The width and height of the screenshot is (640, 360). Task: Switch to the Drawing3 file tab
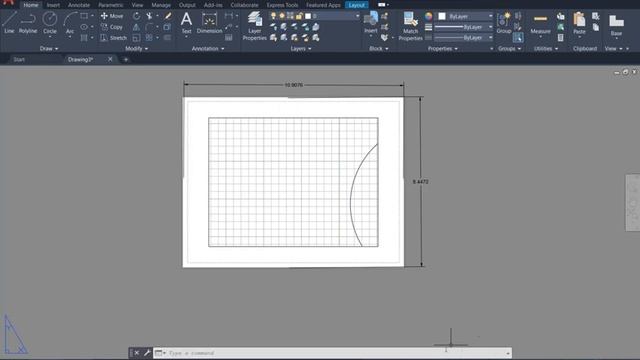tap(80, 60)
